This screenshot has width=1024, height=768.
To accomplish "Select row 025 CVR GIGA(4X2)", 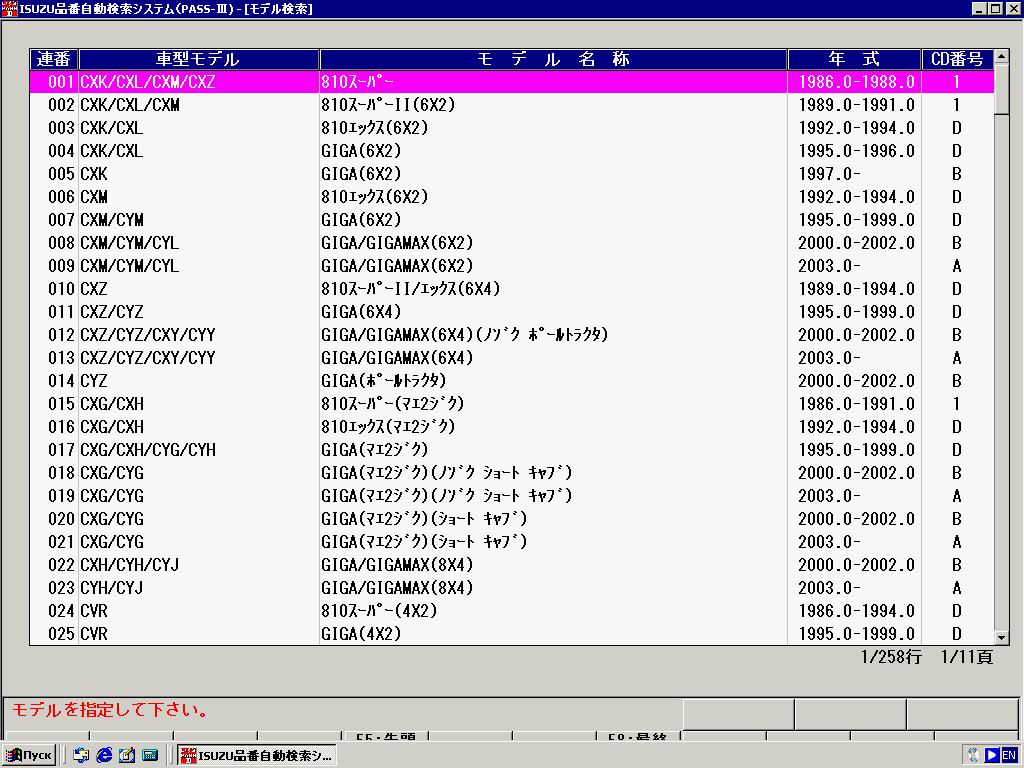I will [x=400, y=634].
